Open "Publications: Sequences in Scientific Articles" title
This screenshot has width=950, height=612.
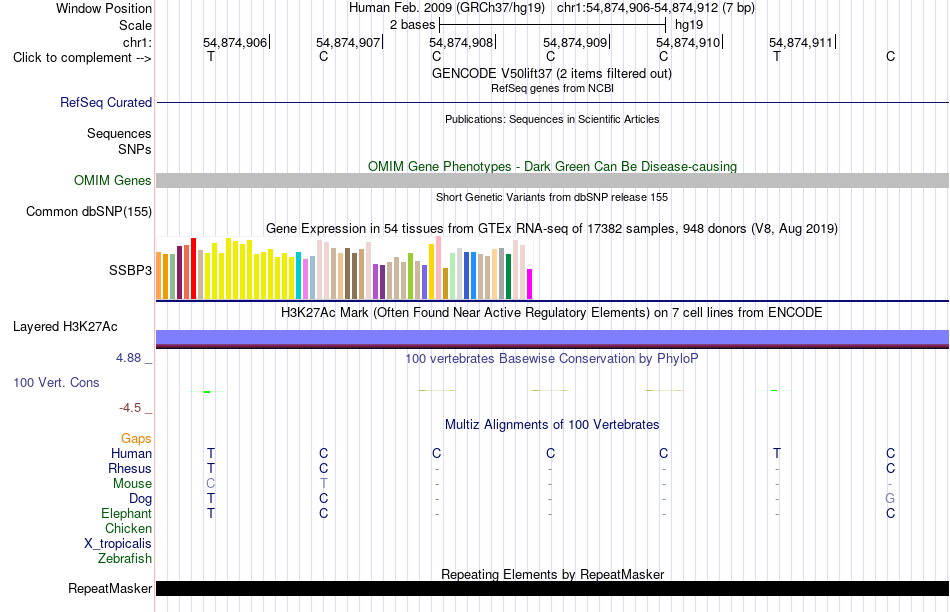pos(552,119)
